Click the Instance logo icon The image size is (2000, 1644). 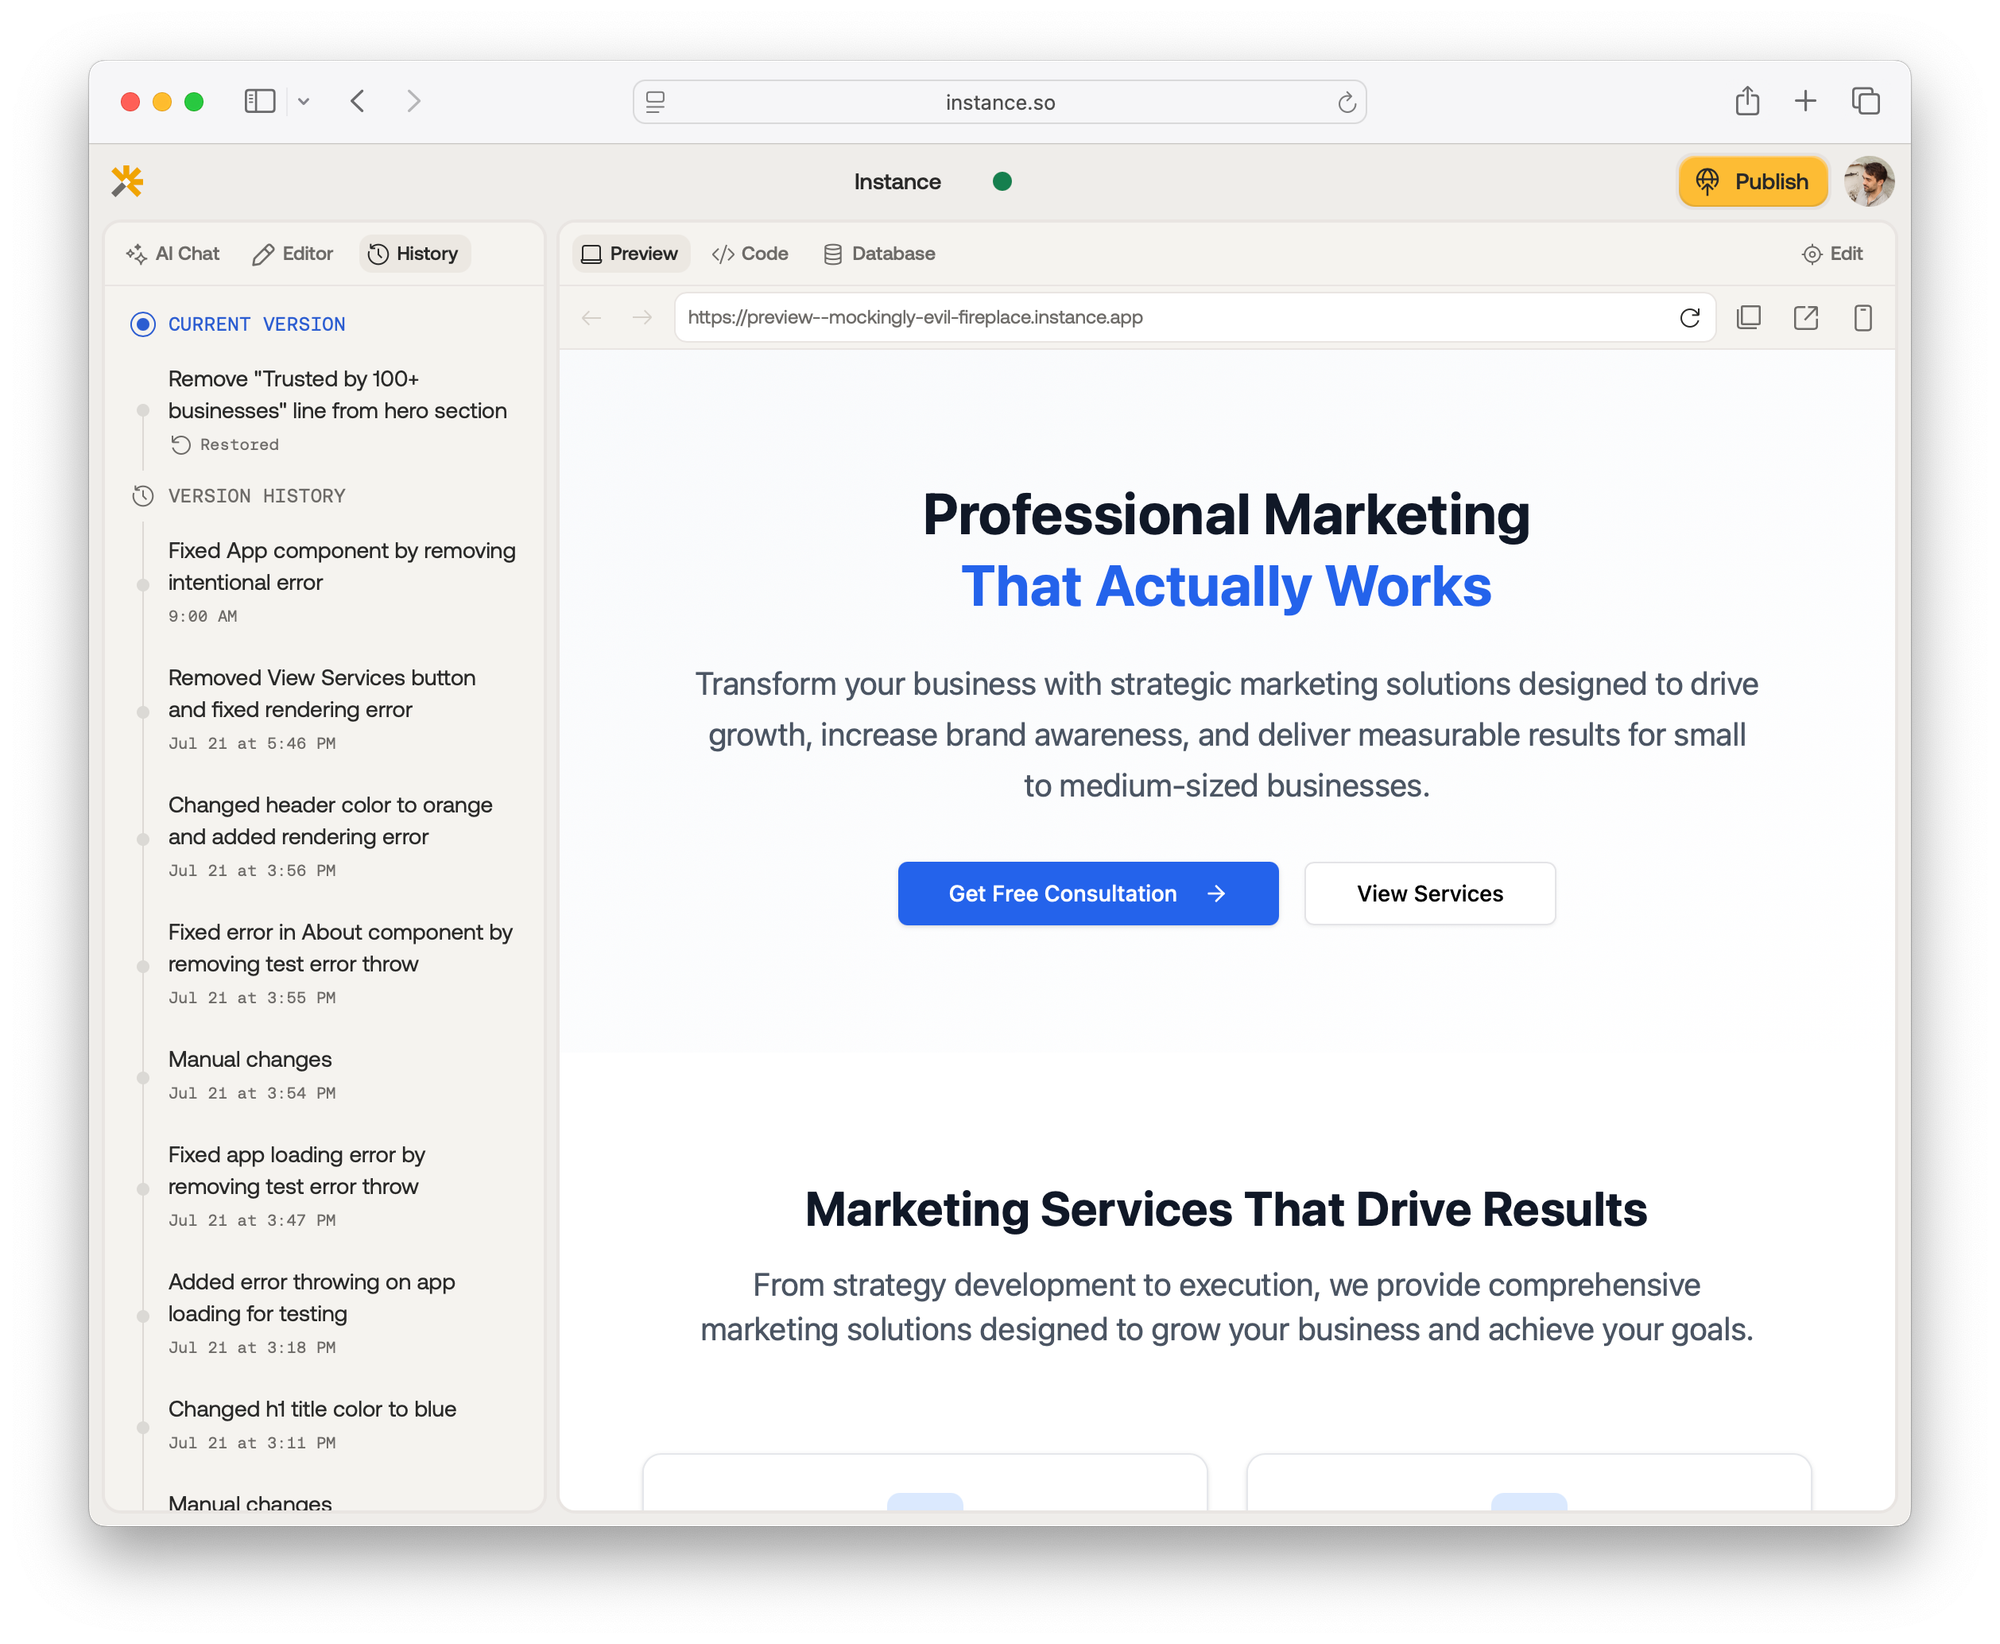(x=127, y=181)
